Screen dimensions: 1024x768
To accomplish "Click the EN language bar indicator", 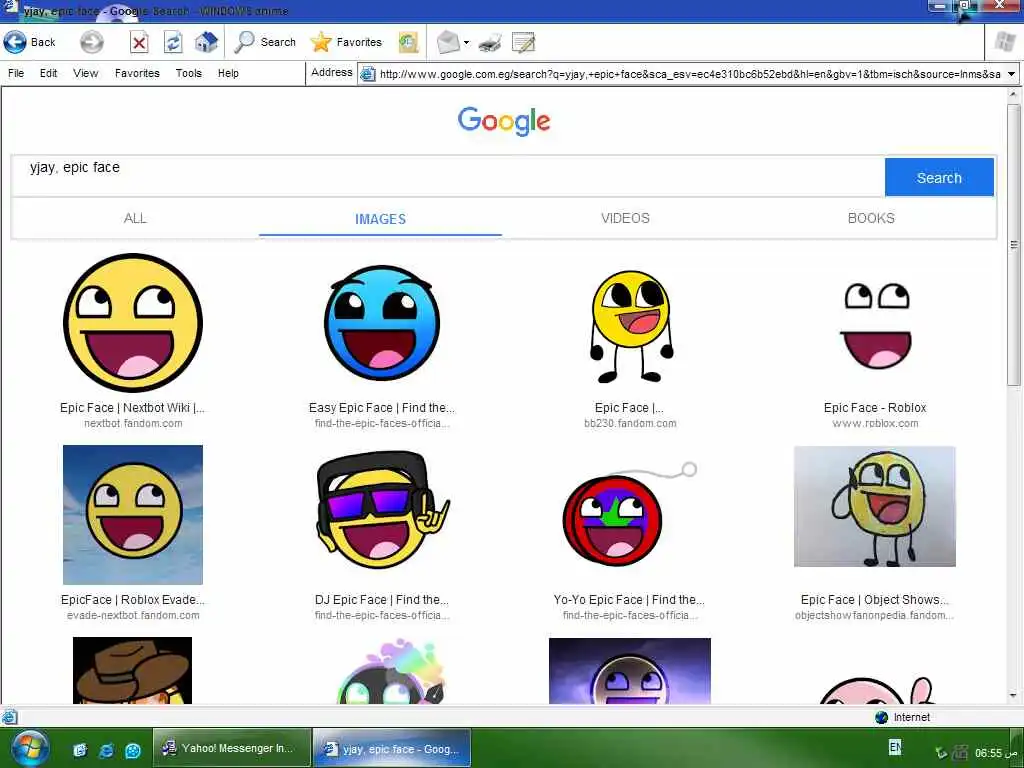I will 895,746.
